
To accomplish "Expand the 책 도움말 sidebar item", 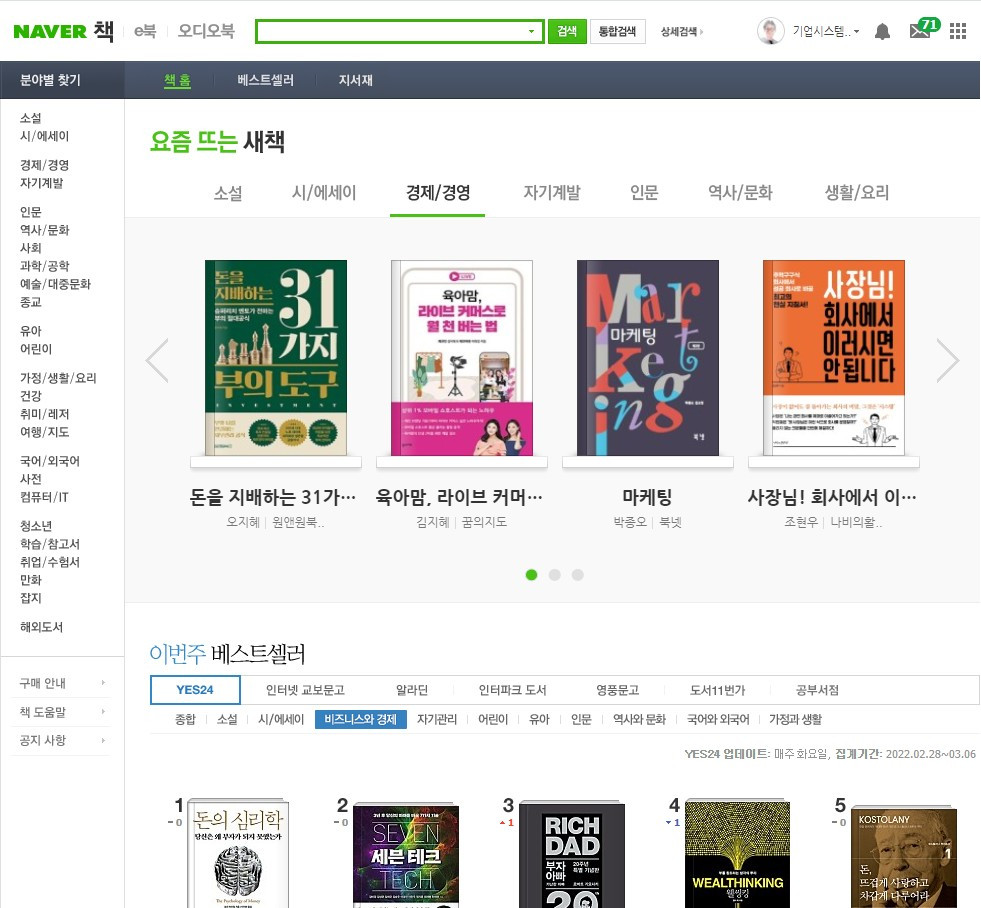I will [x=61, y=712].
